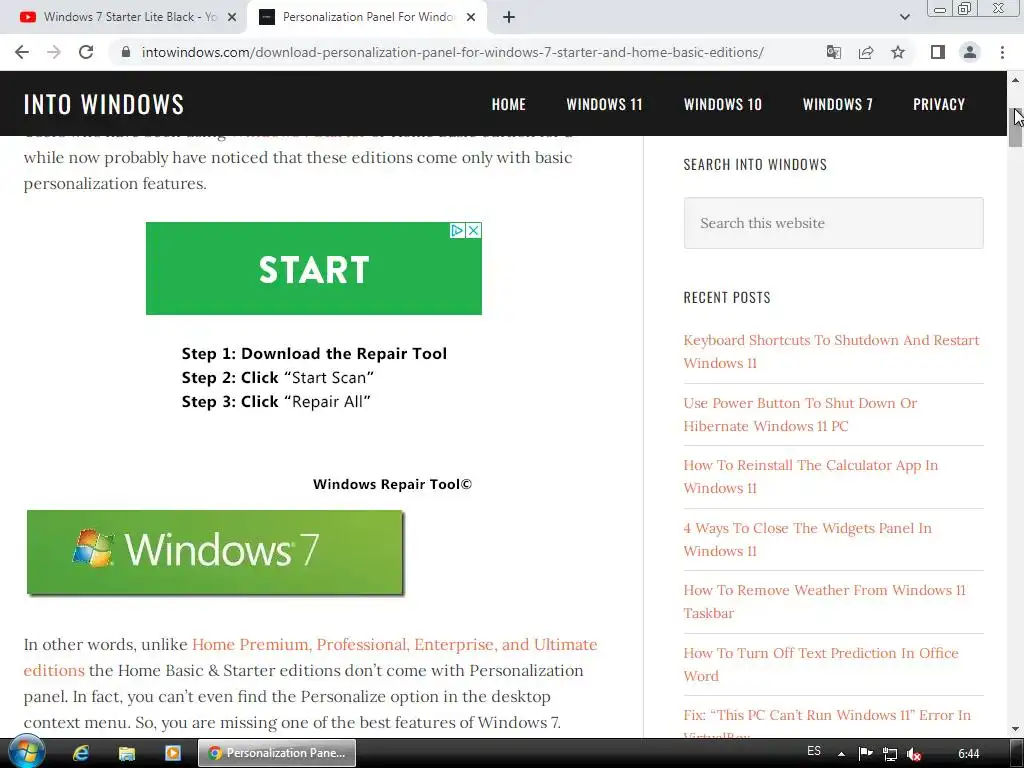This screenshot has height=768, width=1024.
Task: Click the page scrollbar down arrow
Action: 1015,728
